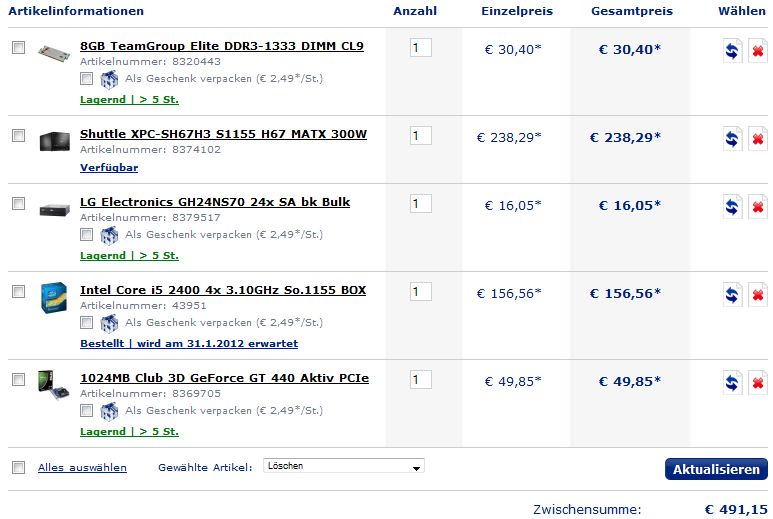This screenshot has width=773, height=519.
Task: Delete the Intel Core i5 2400 item
Action: coord(758,295)
